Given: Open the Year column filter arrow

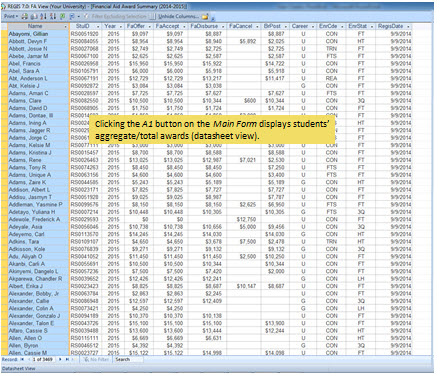Looking at the screenshot, I should 120,26.
